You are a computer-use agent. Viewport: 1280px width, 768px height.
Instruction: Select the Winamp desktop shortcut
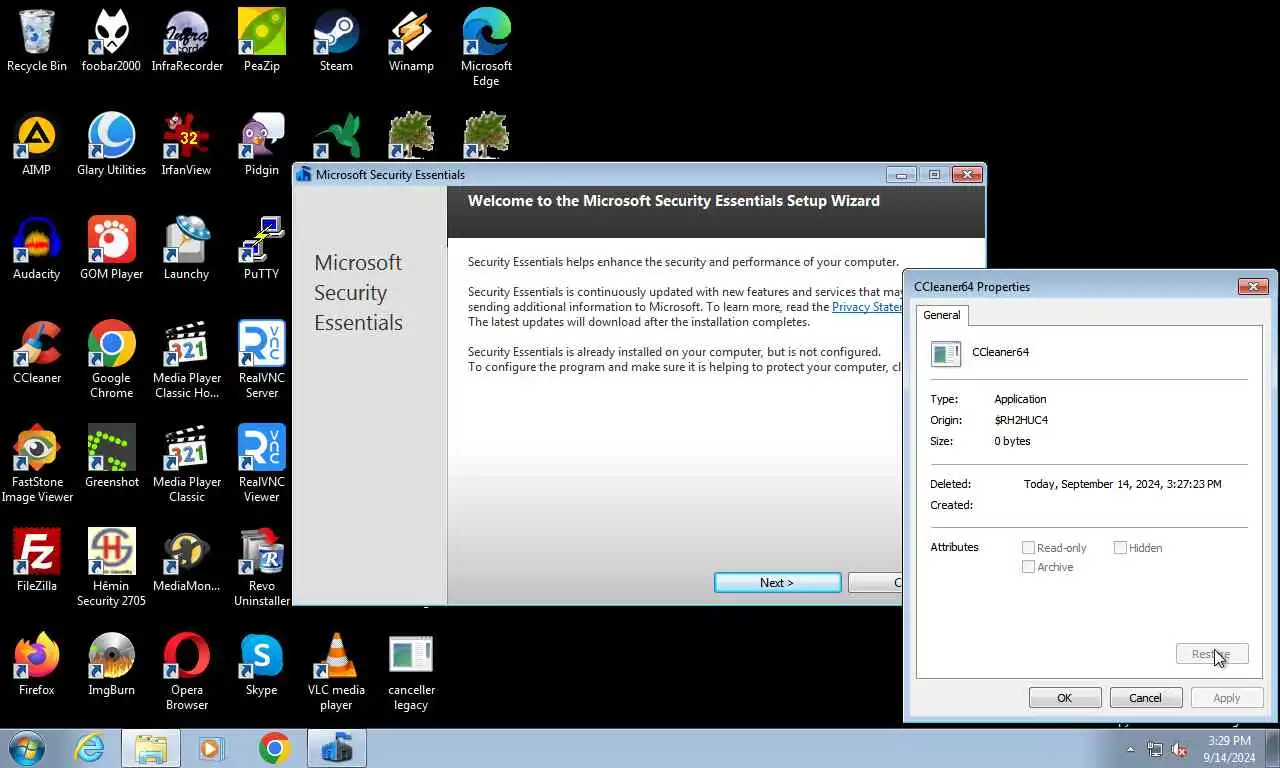[x=411, y=41]
